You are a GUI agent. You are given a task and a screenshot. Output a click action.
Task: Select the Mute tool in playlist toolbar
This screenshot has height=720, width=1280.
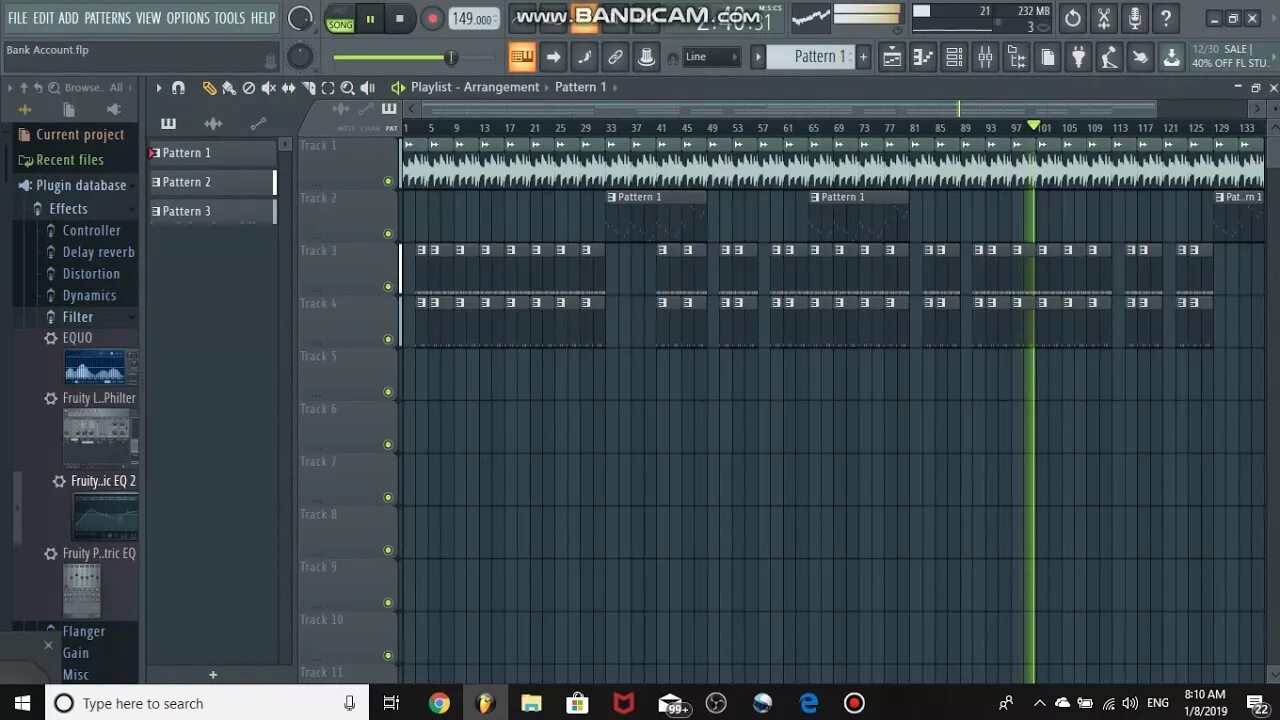(269, 88)
